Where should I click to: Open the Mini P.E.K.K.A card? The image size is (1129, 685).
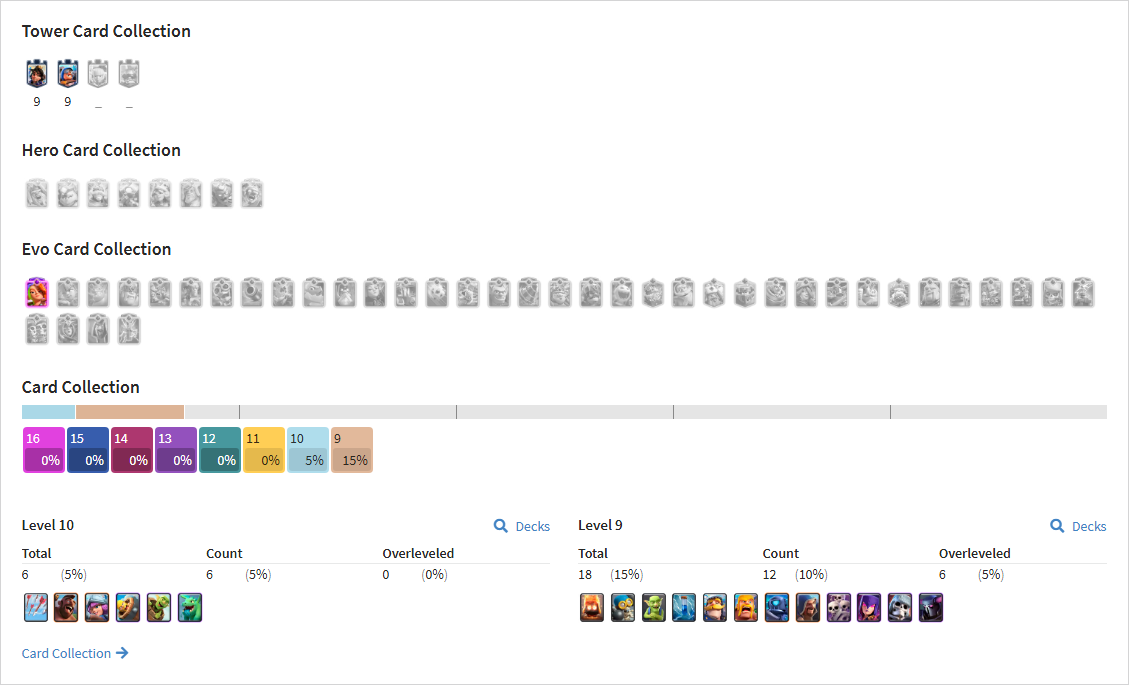point(777,607)
